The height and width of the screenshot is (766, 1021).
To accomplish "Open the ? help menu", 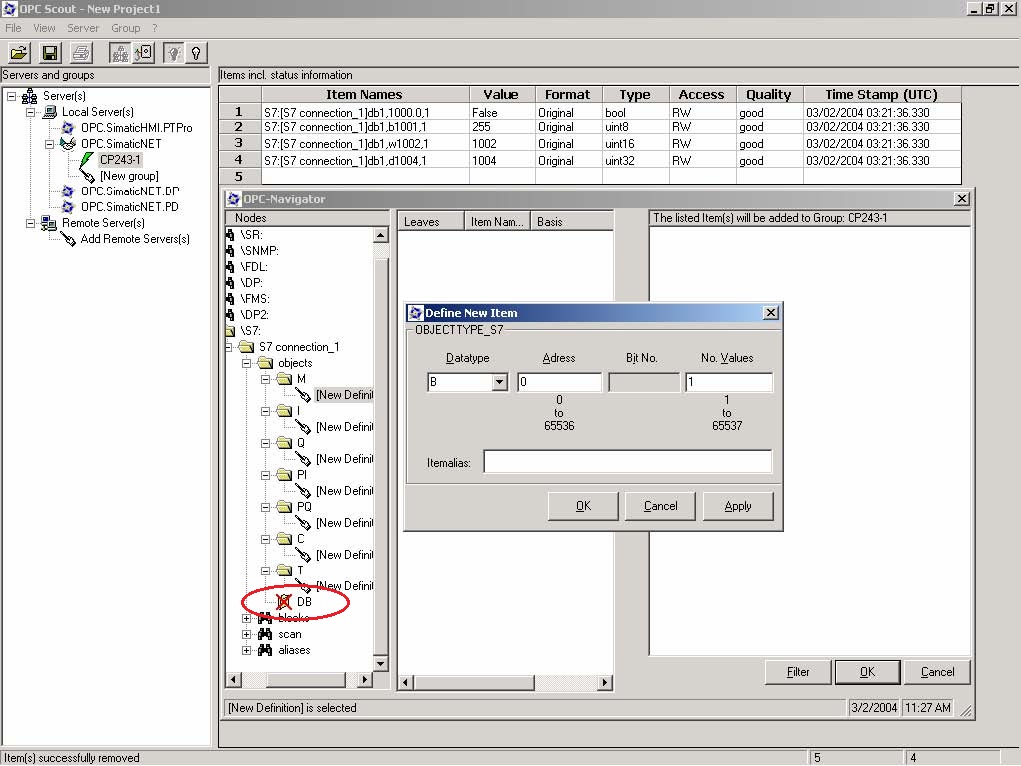I will (x=155, y=28).
